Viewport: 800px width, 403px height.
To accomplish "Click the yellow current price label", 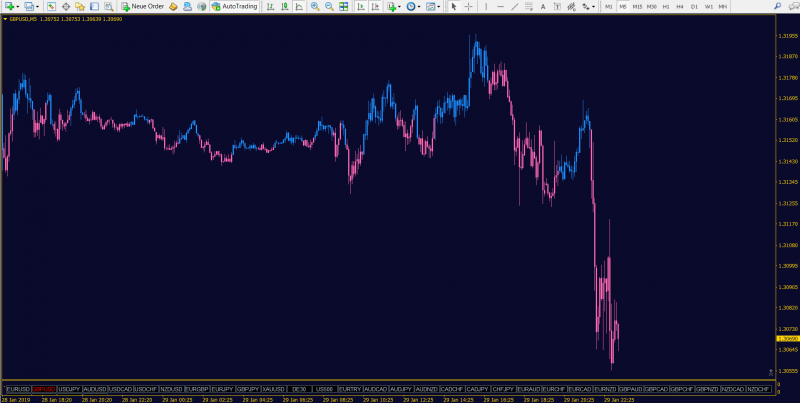I will (x=787, y=339).
